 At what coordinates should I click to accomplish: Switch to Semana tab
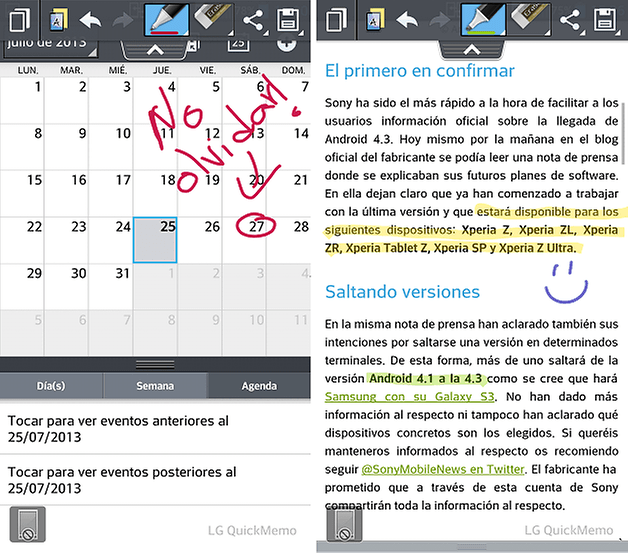point(155,386)
